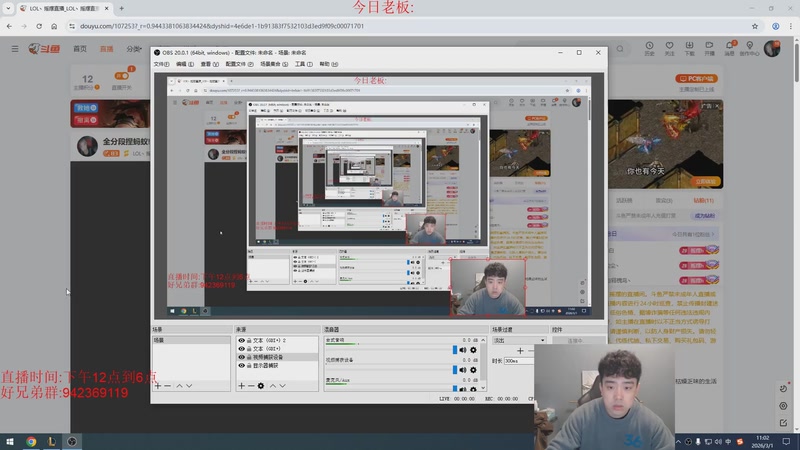
Task: Open Douyu 关注 heart icon
Action: [x=669, y=48]
